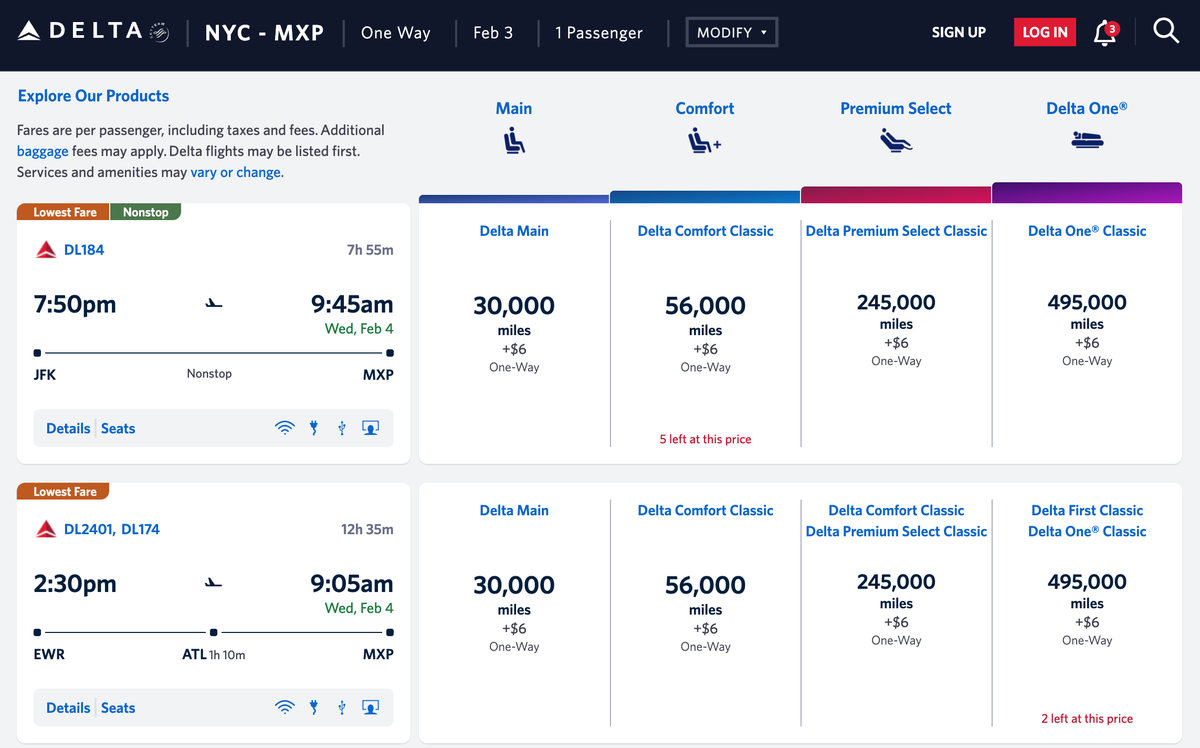Click the power outlet icon on the nonstop flight card
The height and width of the screenshot is (748, 1200).
tap(313, 427)
